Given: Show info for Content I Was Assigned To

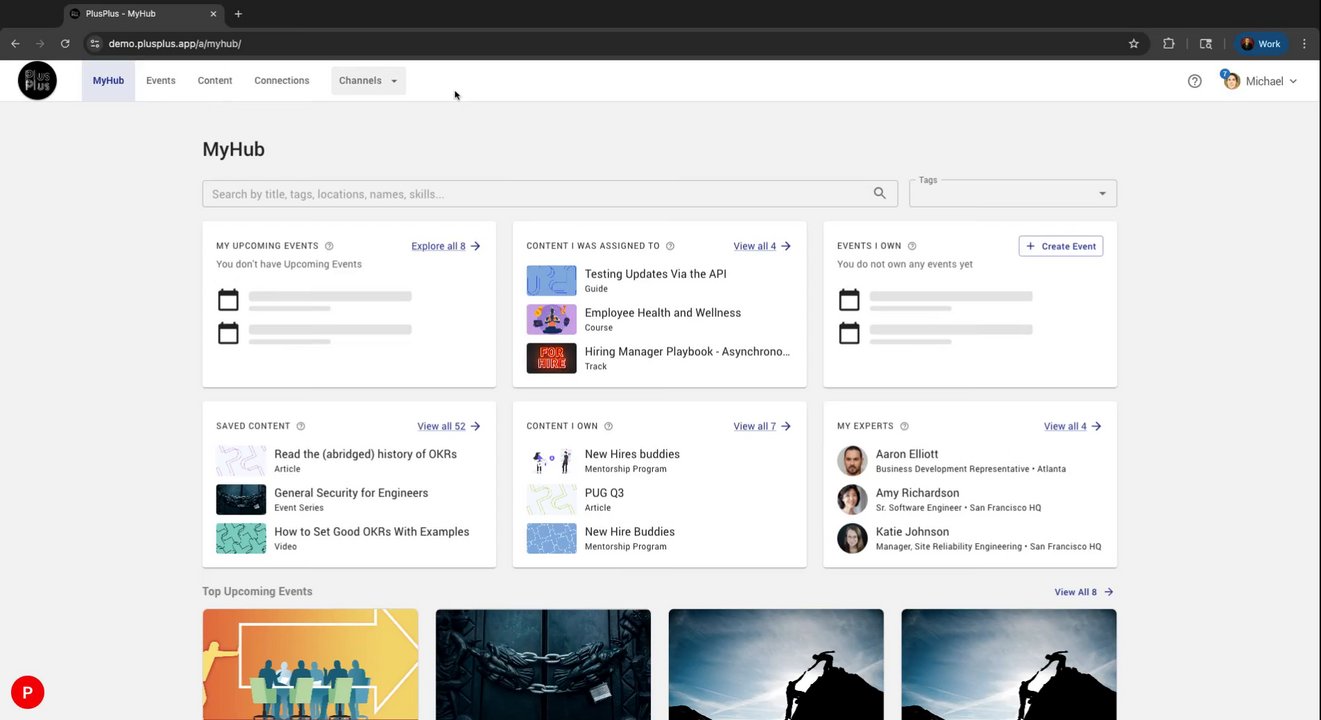Looking at the screenshot, I should point(670,246).
